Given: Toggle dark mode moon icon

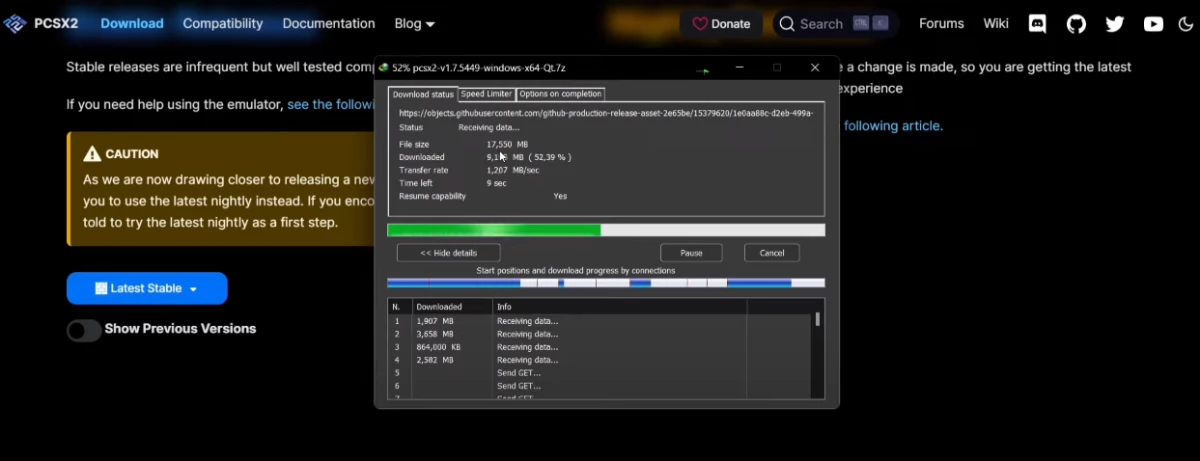Looking at the screenshot, I should point(1186,24).
